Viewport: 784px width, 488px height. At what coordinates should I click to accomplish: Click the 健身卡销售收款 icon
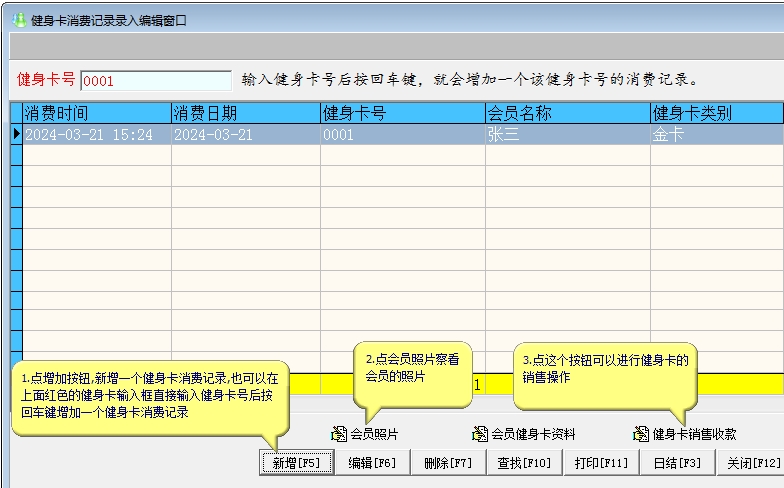[x=641, y=434]
